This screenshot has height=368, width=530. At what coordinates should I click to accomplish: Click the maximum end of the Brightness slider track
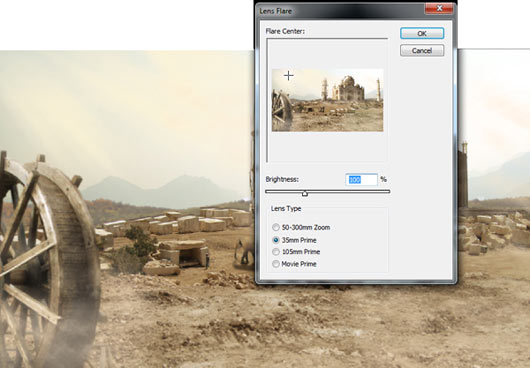coord(388,192)
